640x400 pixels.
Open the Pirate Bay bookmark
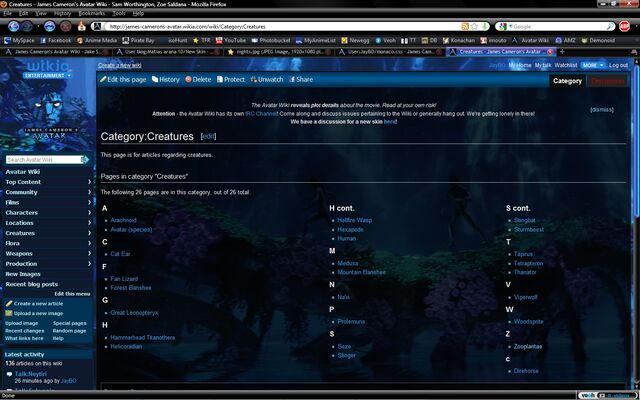[138, 40]
